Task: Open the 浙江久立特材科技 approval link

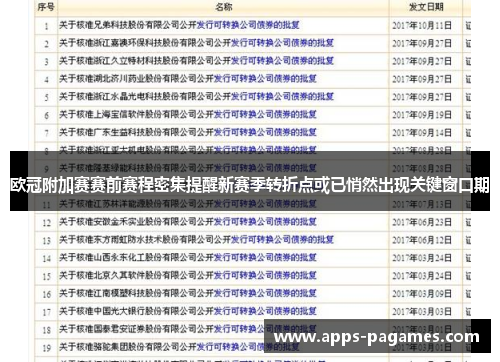Action: [197, 61]
